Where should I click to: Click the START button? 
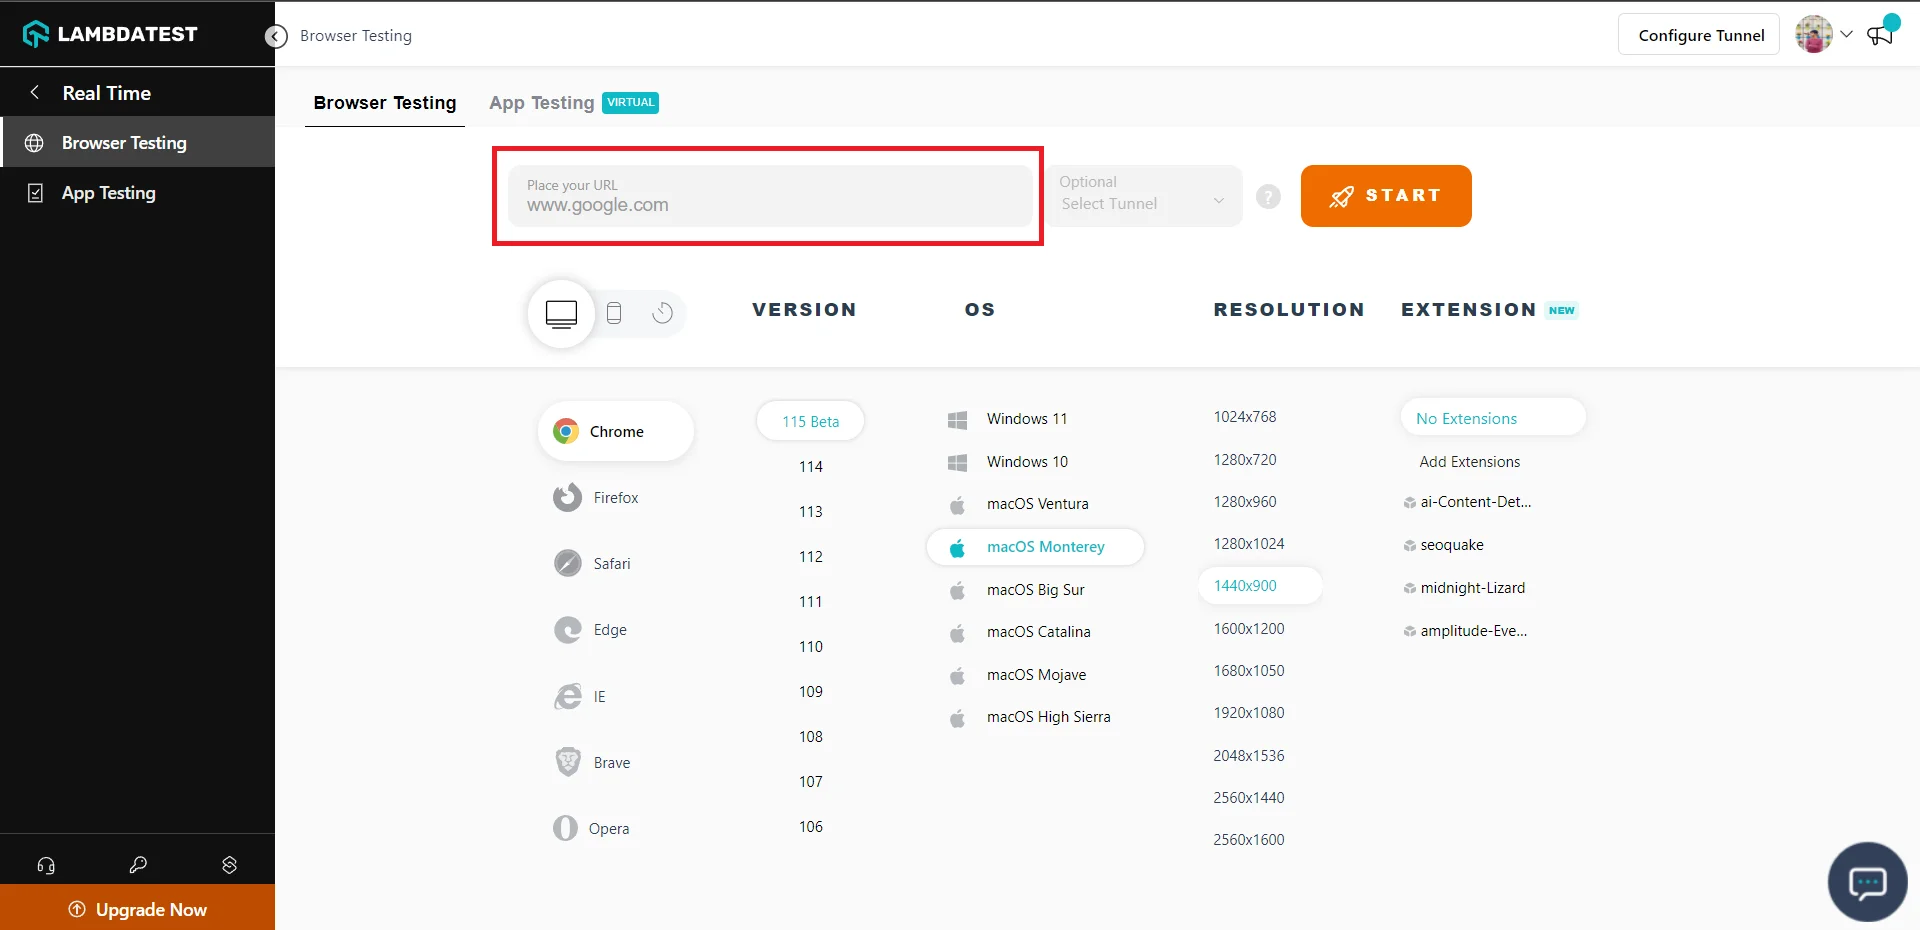1386,196
